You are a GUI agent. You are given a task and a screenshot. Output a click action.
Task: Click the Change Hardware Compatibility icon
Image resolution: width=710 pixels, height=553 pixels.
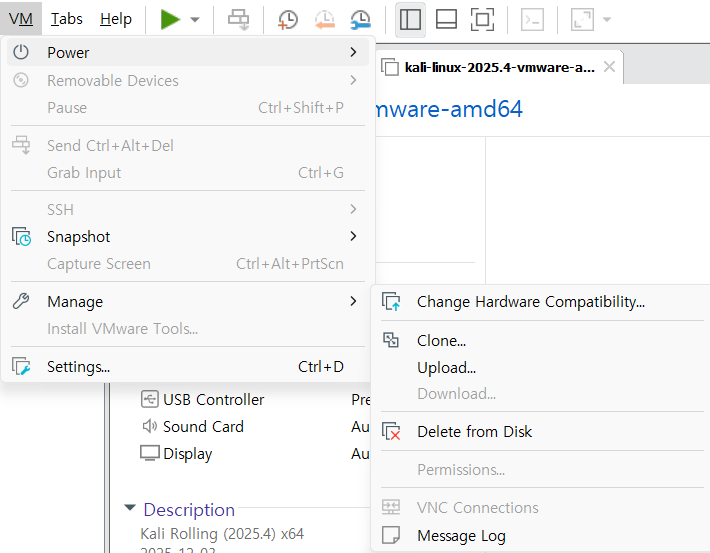coord(391,302)
